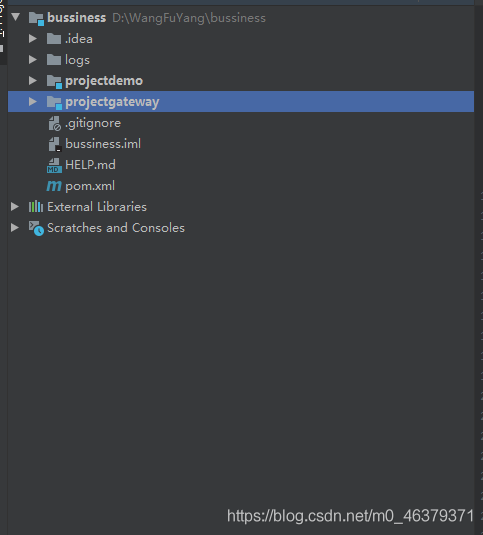Click the logs folder icon

pyautogui.click(x=54, y=60)
